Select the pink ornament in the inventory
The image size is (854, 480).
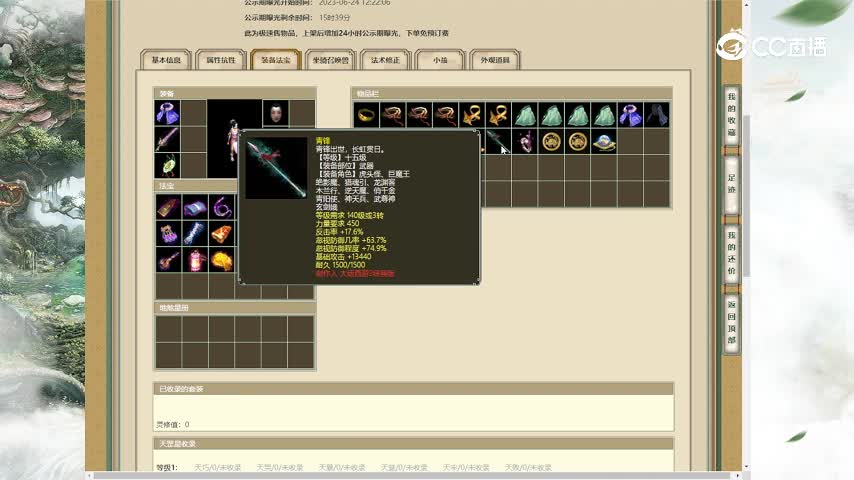point(525,142)
